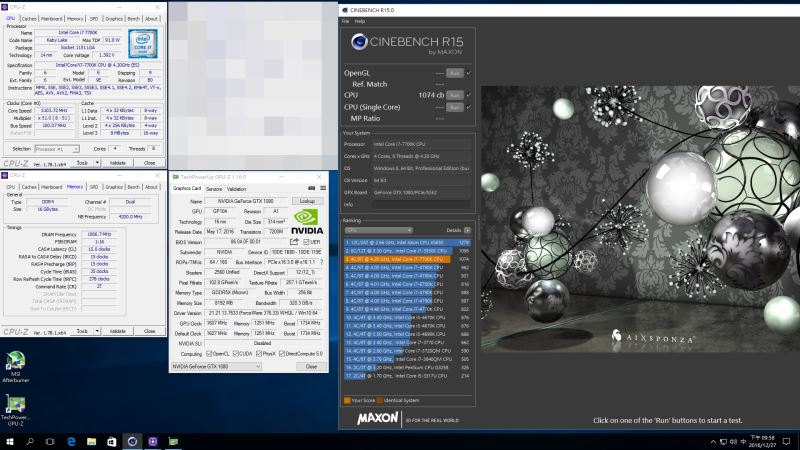Open SPD tab in CPU-Z memory window
The width and height of the screenshot is (800, 450).
coord(94,187)
